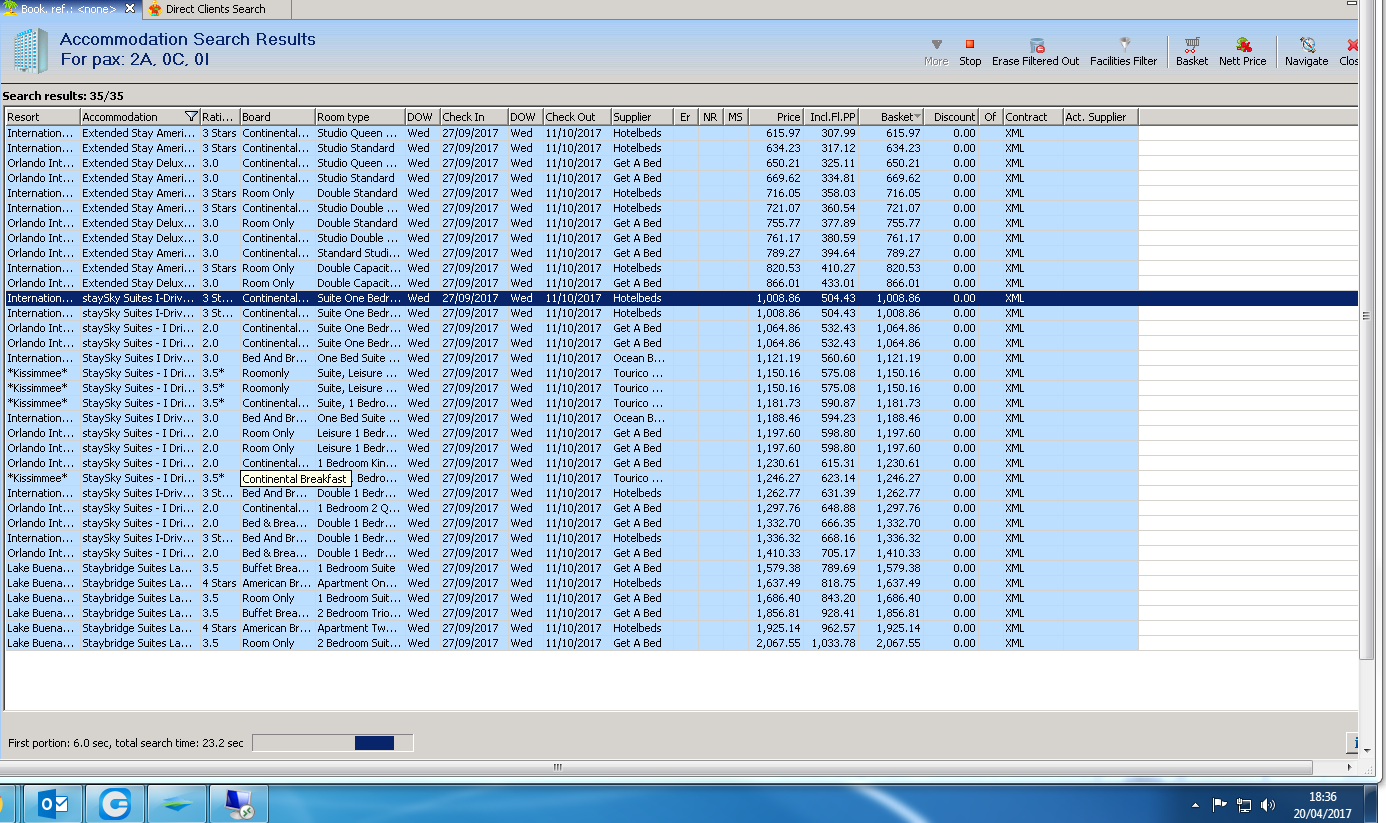Select the cell showing 560.60
Image resolution: width=1386 pixels, height=823 pixels.
coord(832,358)
